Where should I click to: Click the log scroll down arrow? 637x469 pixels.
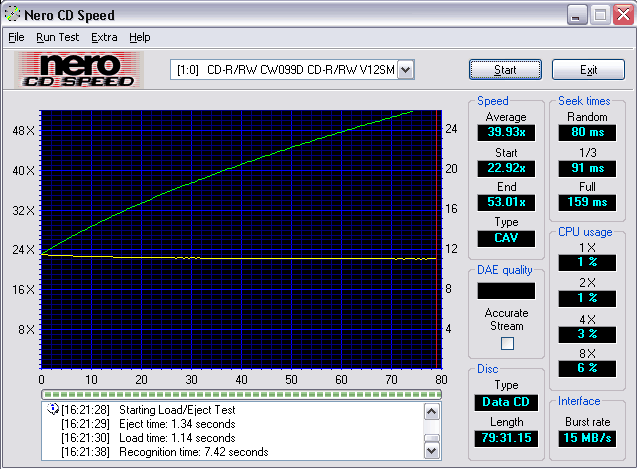coord(431,450)
